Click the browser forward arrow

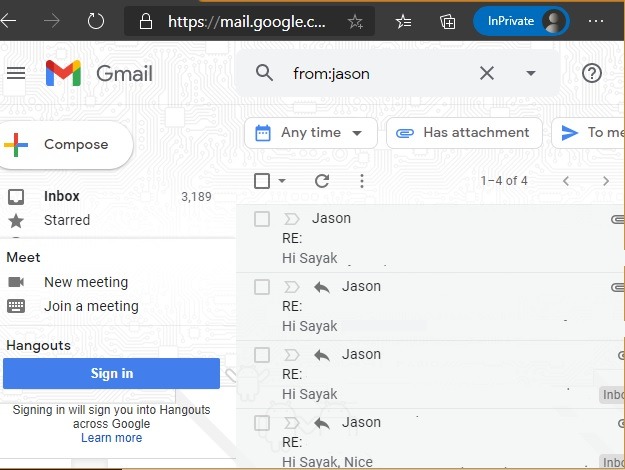52,20
